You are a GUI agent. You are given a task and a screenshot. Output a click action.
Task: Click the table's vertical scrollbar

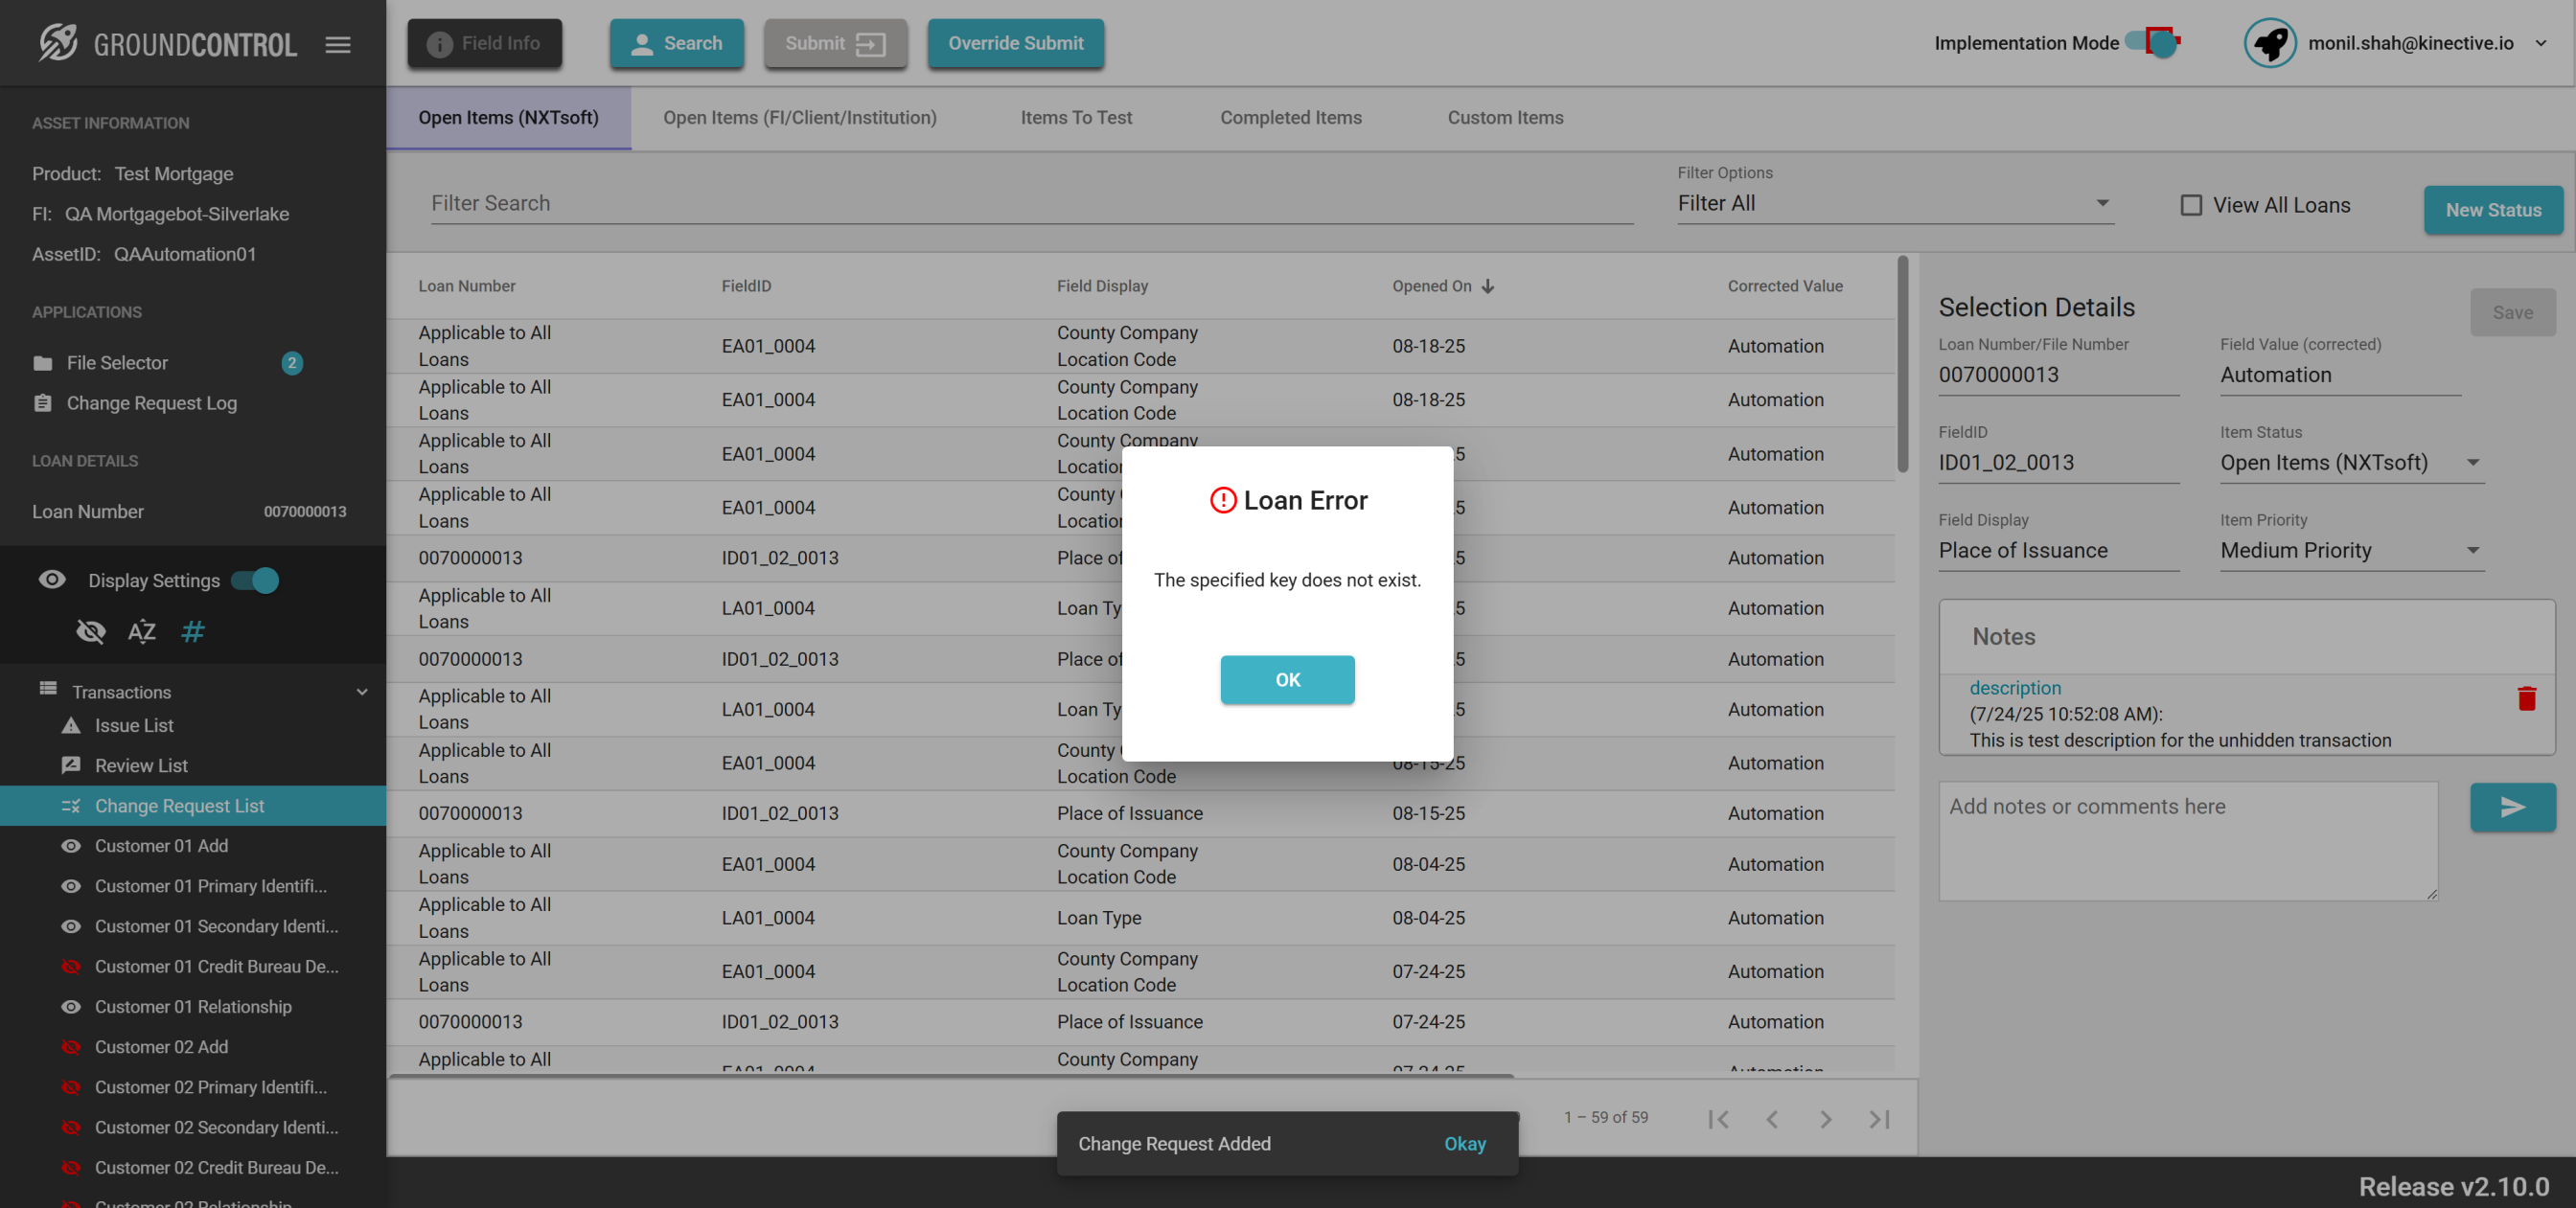(x=1902, y=366)
